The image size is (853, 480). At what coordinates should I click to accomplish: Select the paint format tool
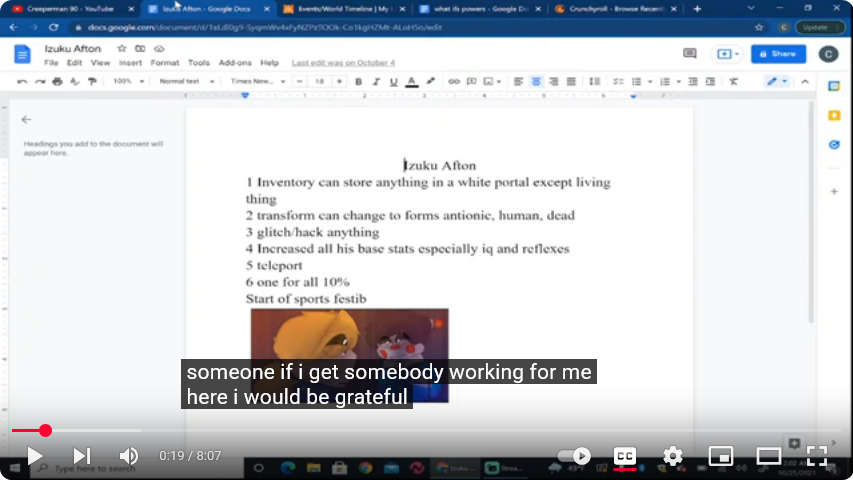[x=92, y=82]
